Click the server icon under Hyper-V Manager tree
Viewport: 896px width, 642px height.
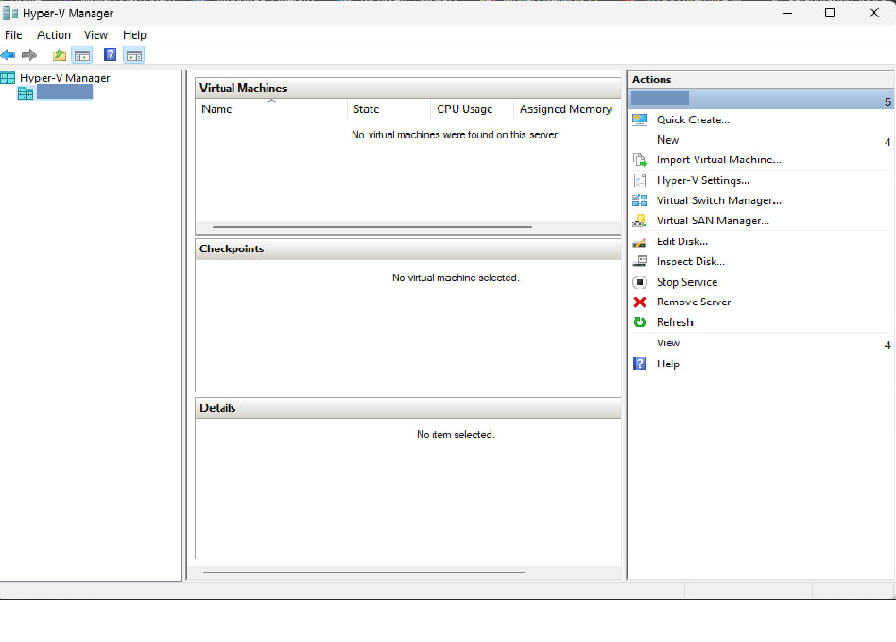(26, 94)
